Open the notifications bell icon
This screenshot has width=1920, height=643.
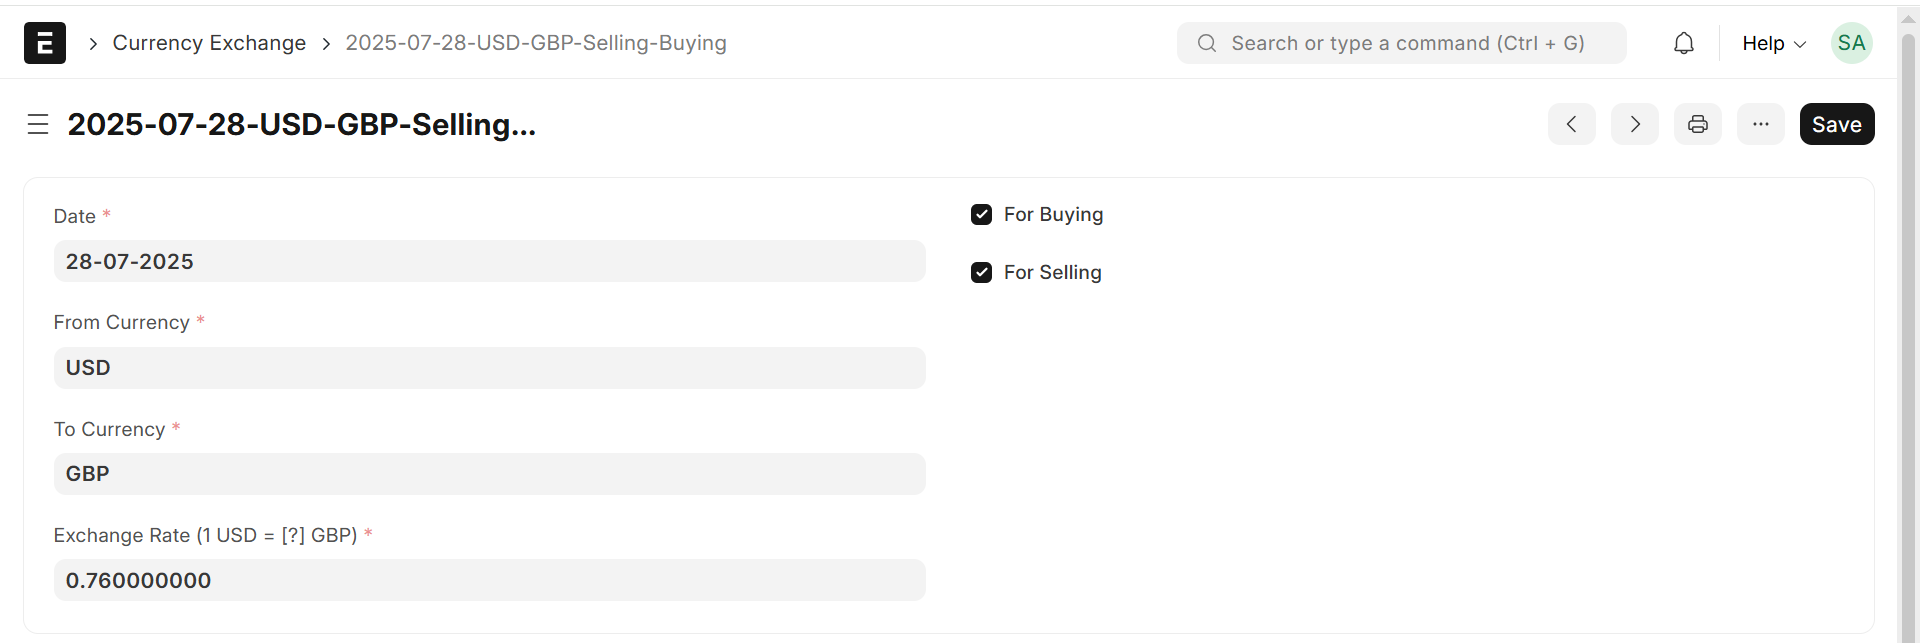pyautogui.click(x=1684, y=43)
